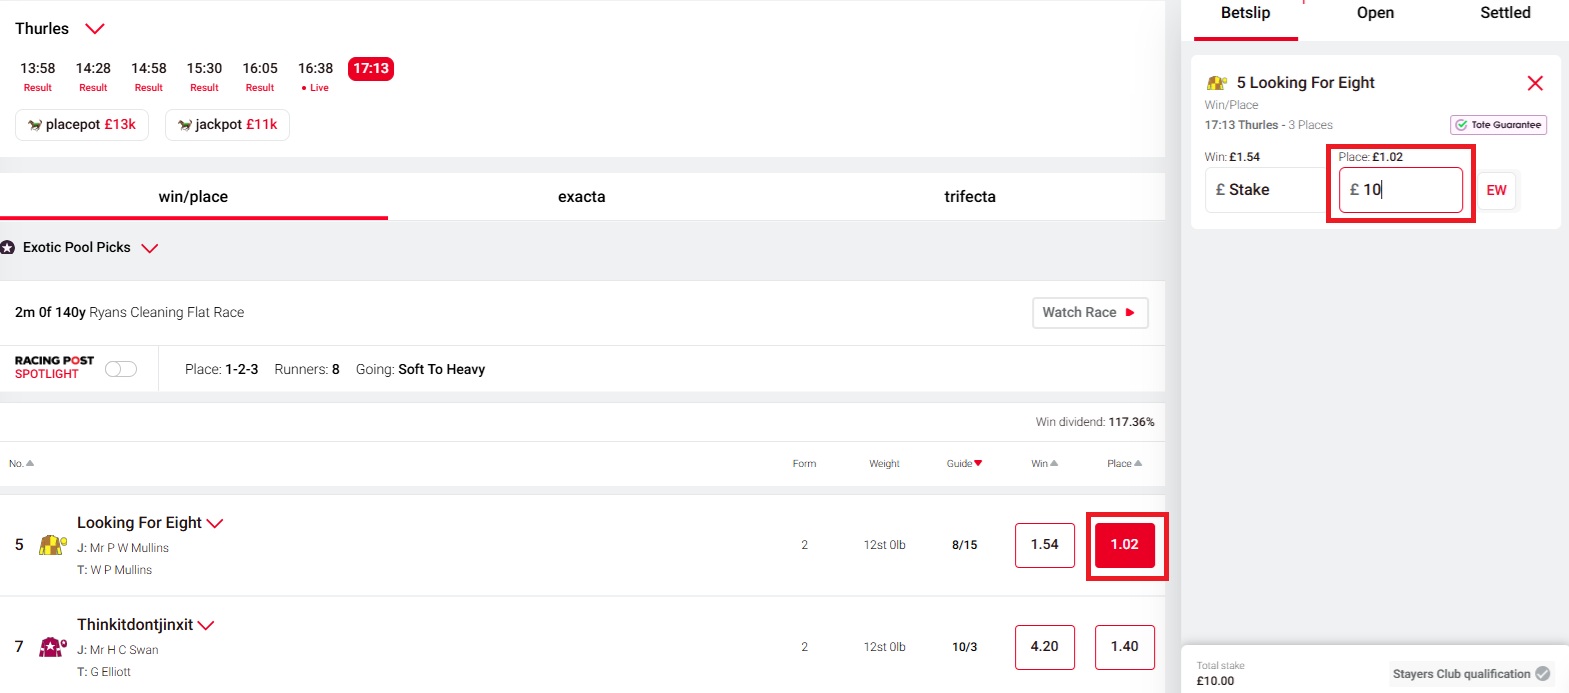Collapse the Exotic Pool Picks section
The height and width of the screenshot is (693, 1569).
(150, 247)
